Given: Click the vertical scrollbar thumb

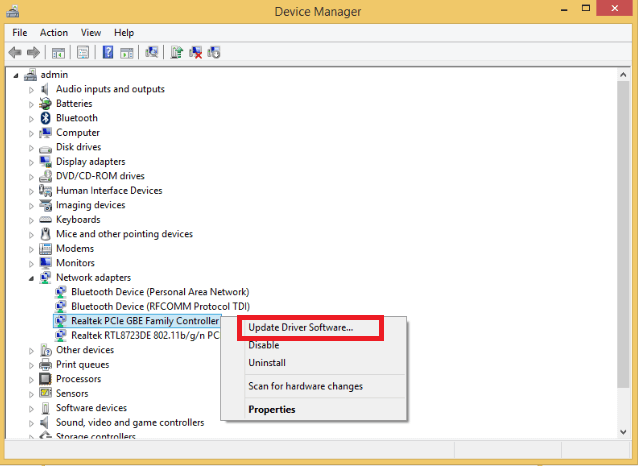Looking at the screenshot, I should pyautogui.click(x=623, y=234).
